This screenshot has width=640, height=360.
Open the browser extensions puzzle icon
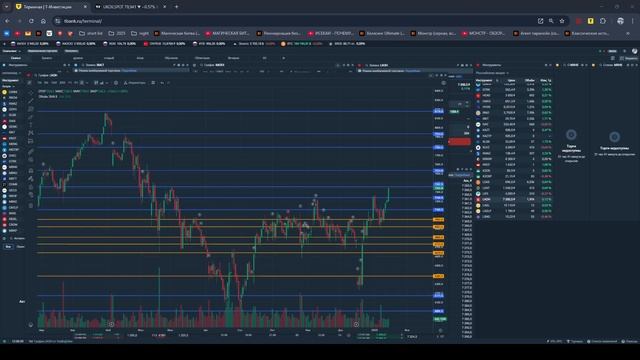[603, 21]
